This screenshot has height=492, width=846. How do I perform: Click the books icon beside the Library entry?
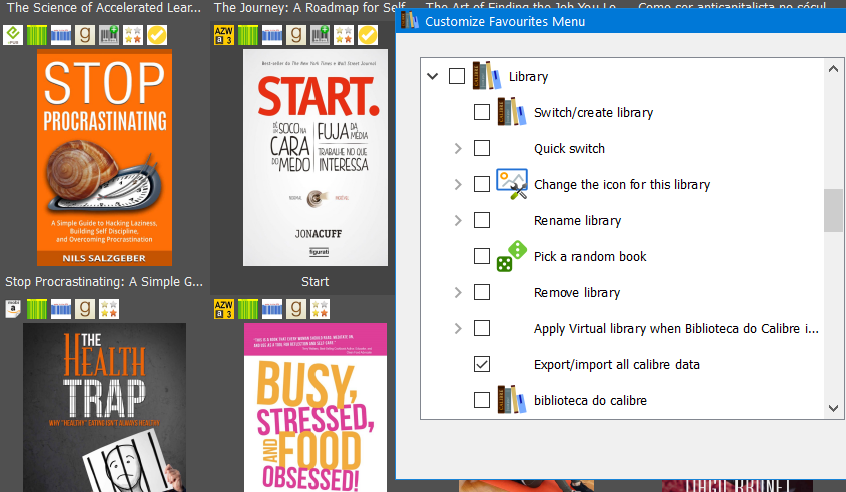[x=487, y=76]
